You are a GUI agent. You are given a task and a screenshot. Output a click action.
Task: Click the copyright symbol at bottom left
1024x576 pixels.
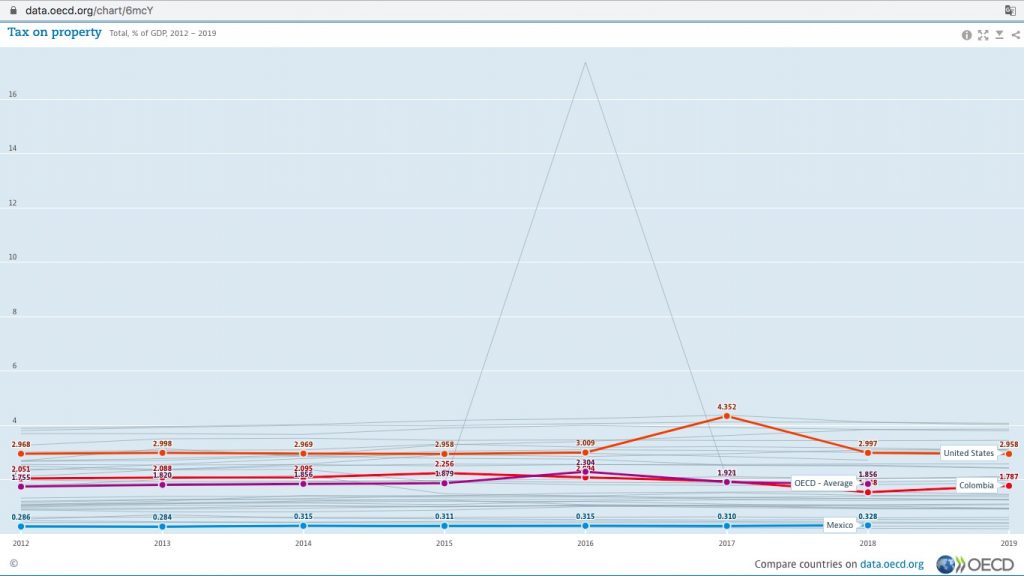coord(13,563)
